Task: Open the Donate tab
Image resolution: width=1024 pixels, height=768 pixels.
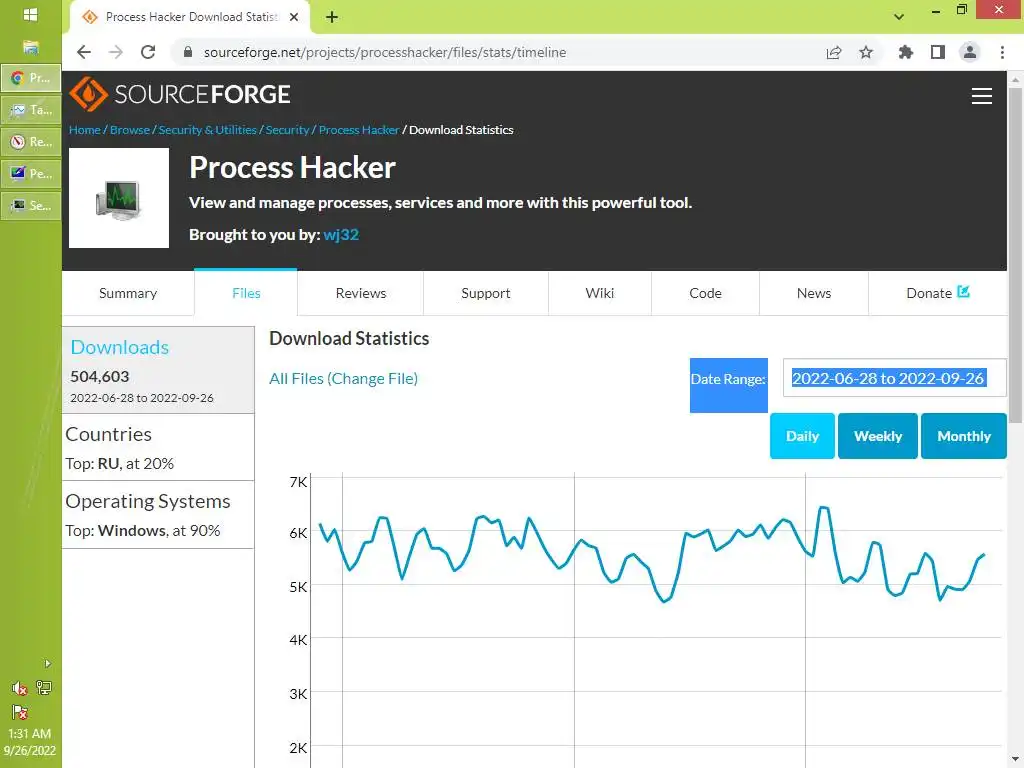Action: click(938, 293)
